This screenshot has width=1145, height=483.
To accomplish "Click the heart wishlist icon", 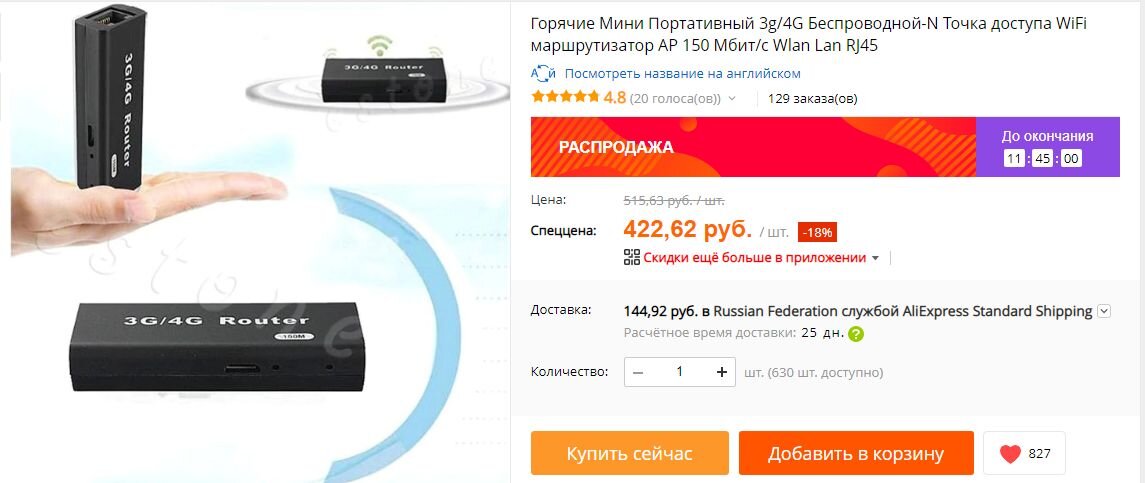I will tap(1010, 454).
